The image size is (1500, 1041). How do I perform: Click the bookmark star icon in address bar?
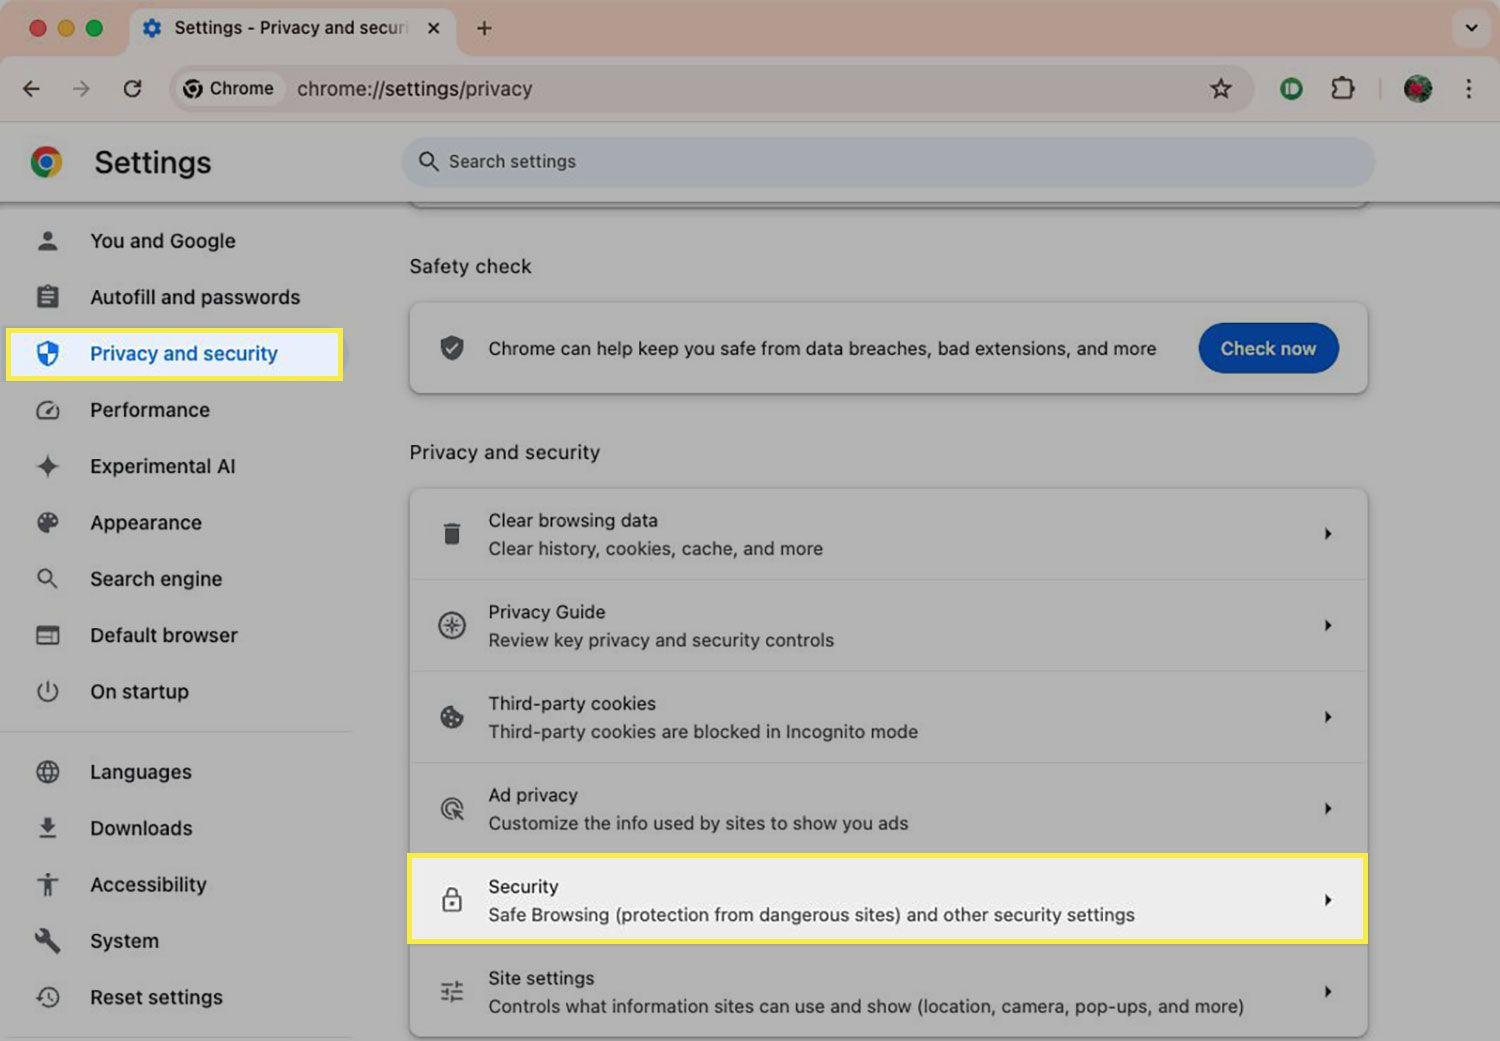tap(1220, 89)
